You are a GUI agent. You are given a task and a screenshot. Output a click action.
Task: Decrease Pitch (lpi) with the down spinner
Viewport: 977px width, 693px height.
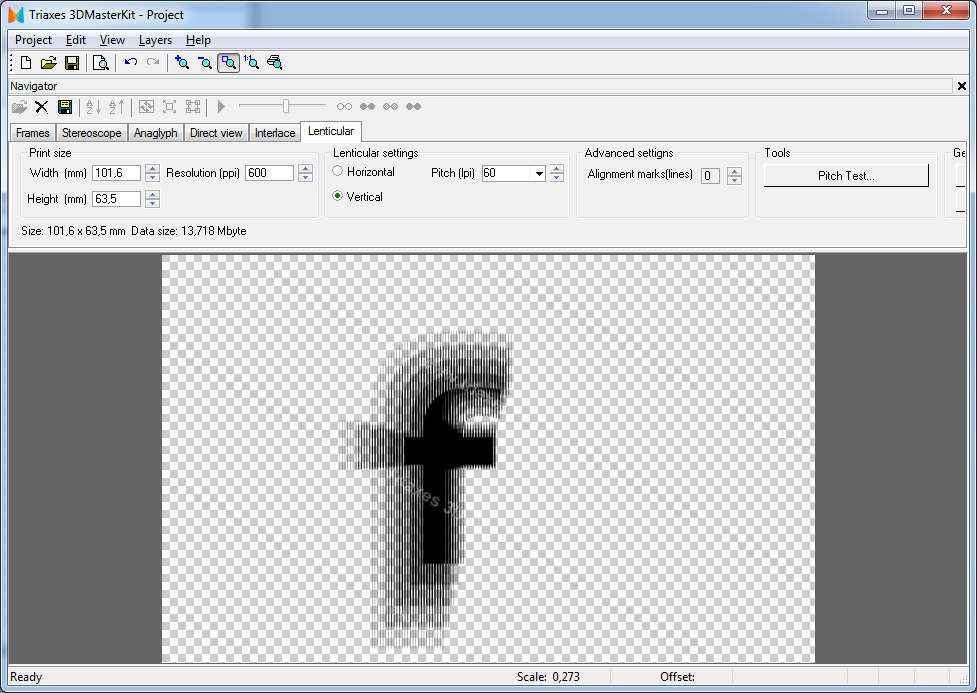pos(557,178)
